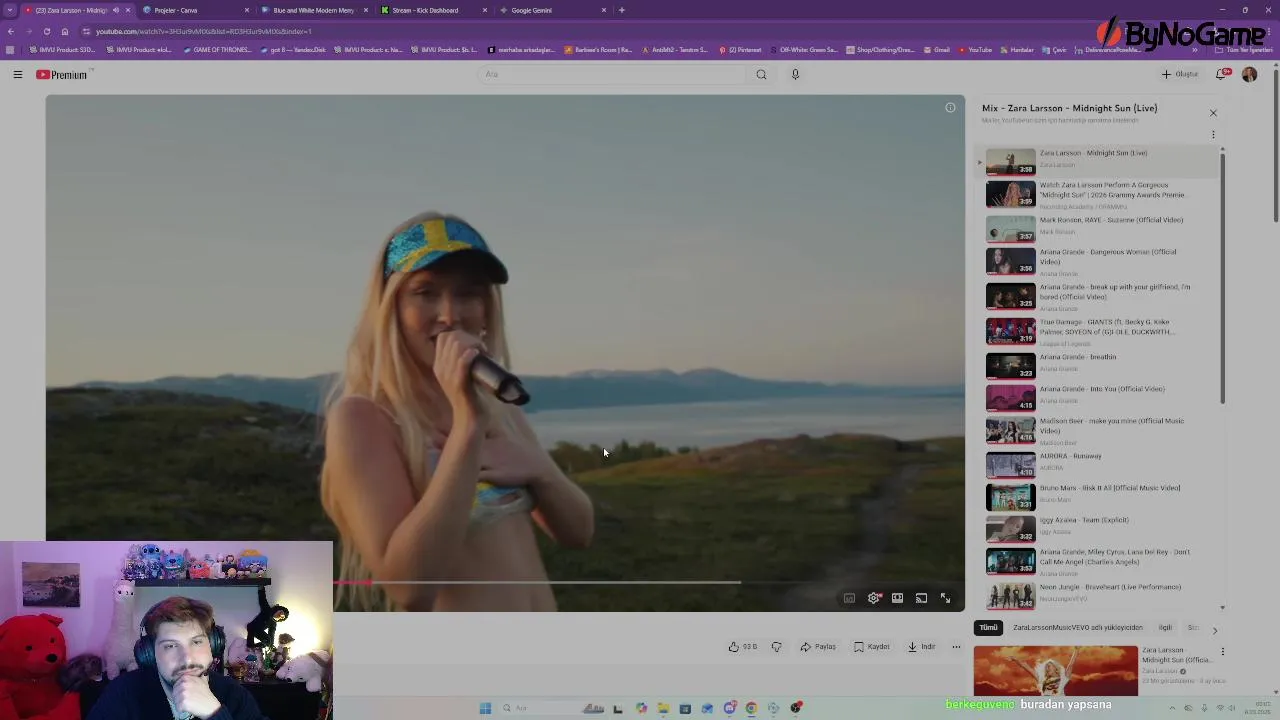Toggle subtitles in the video player

849,598
